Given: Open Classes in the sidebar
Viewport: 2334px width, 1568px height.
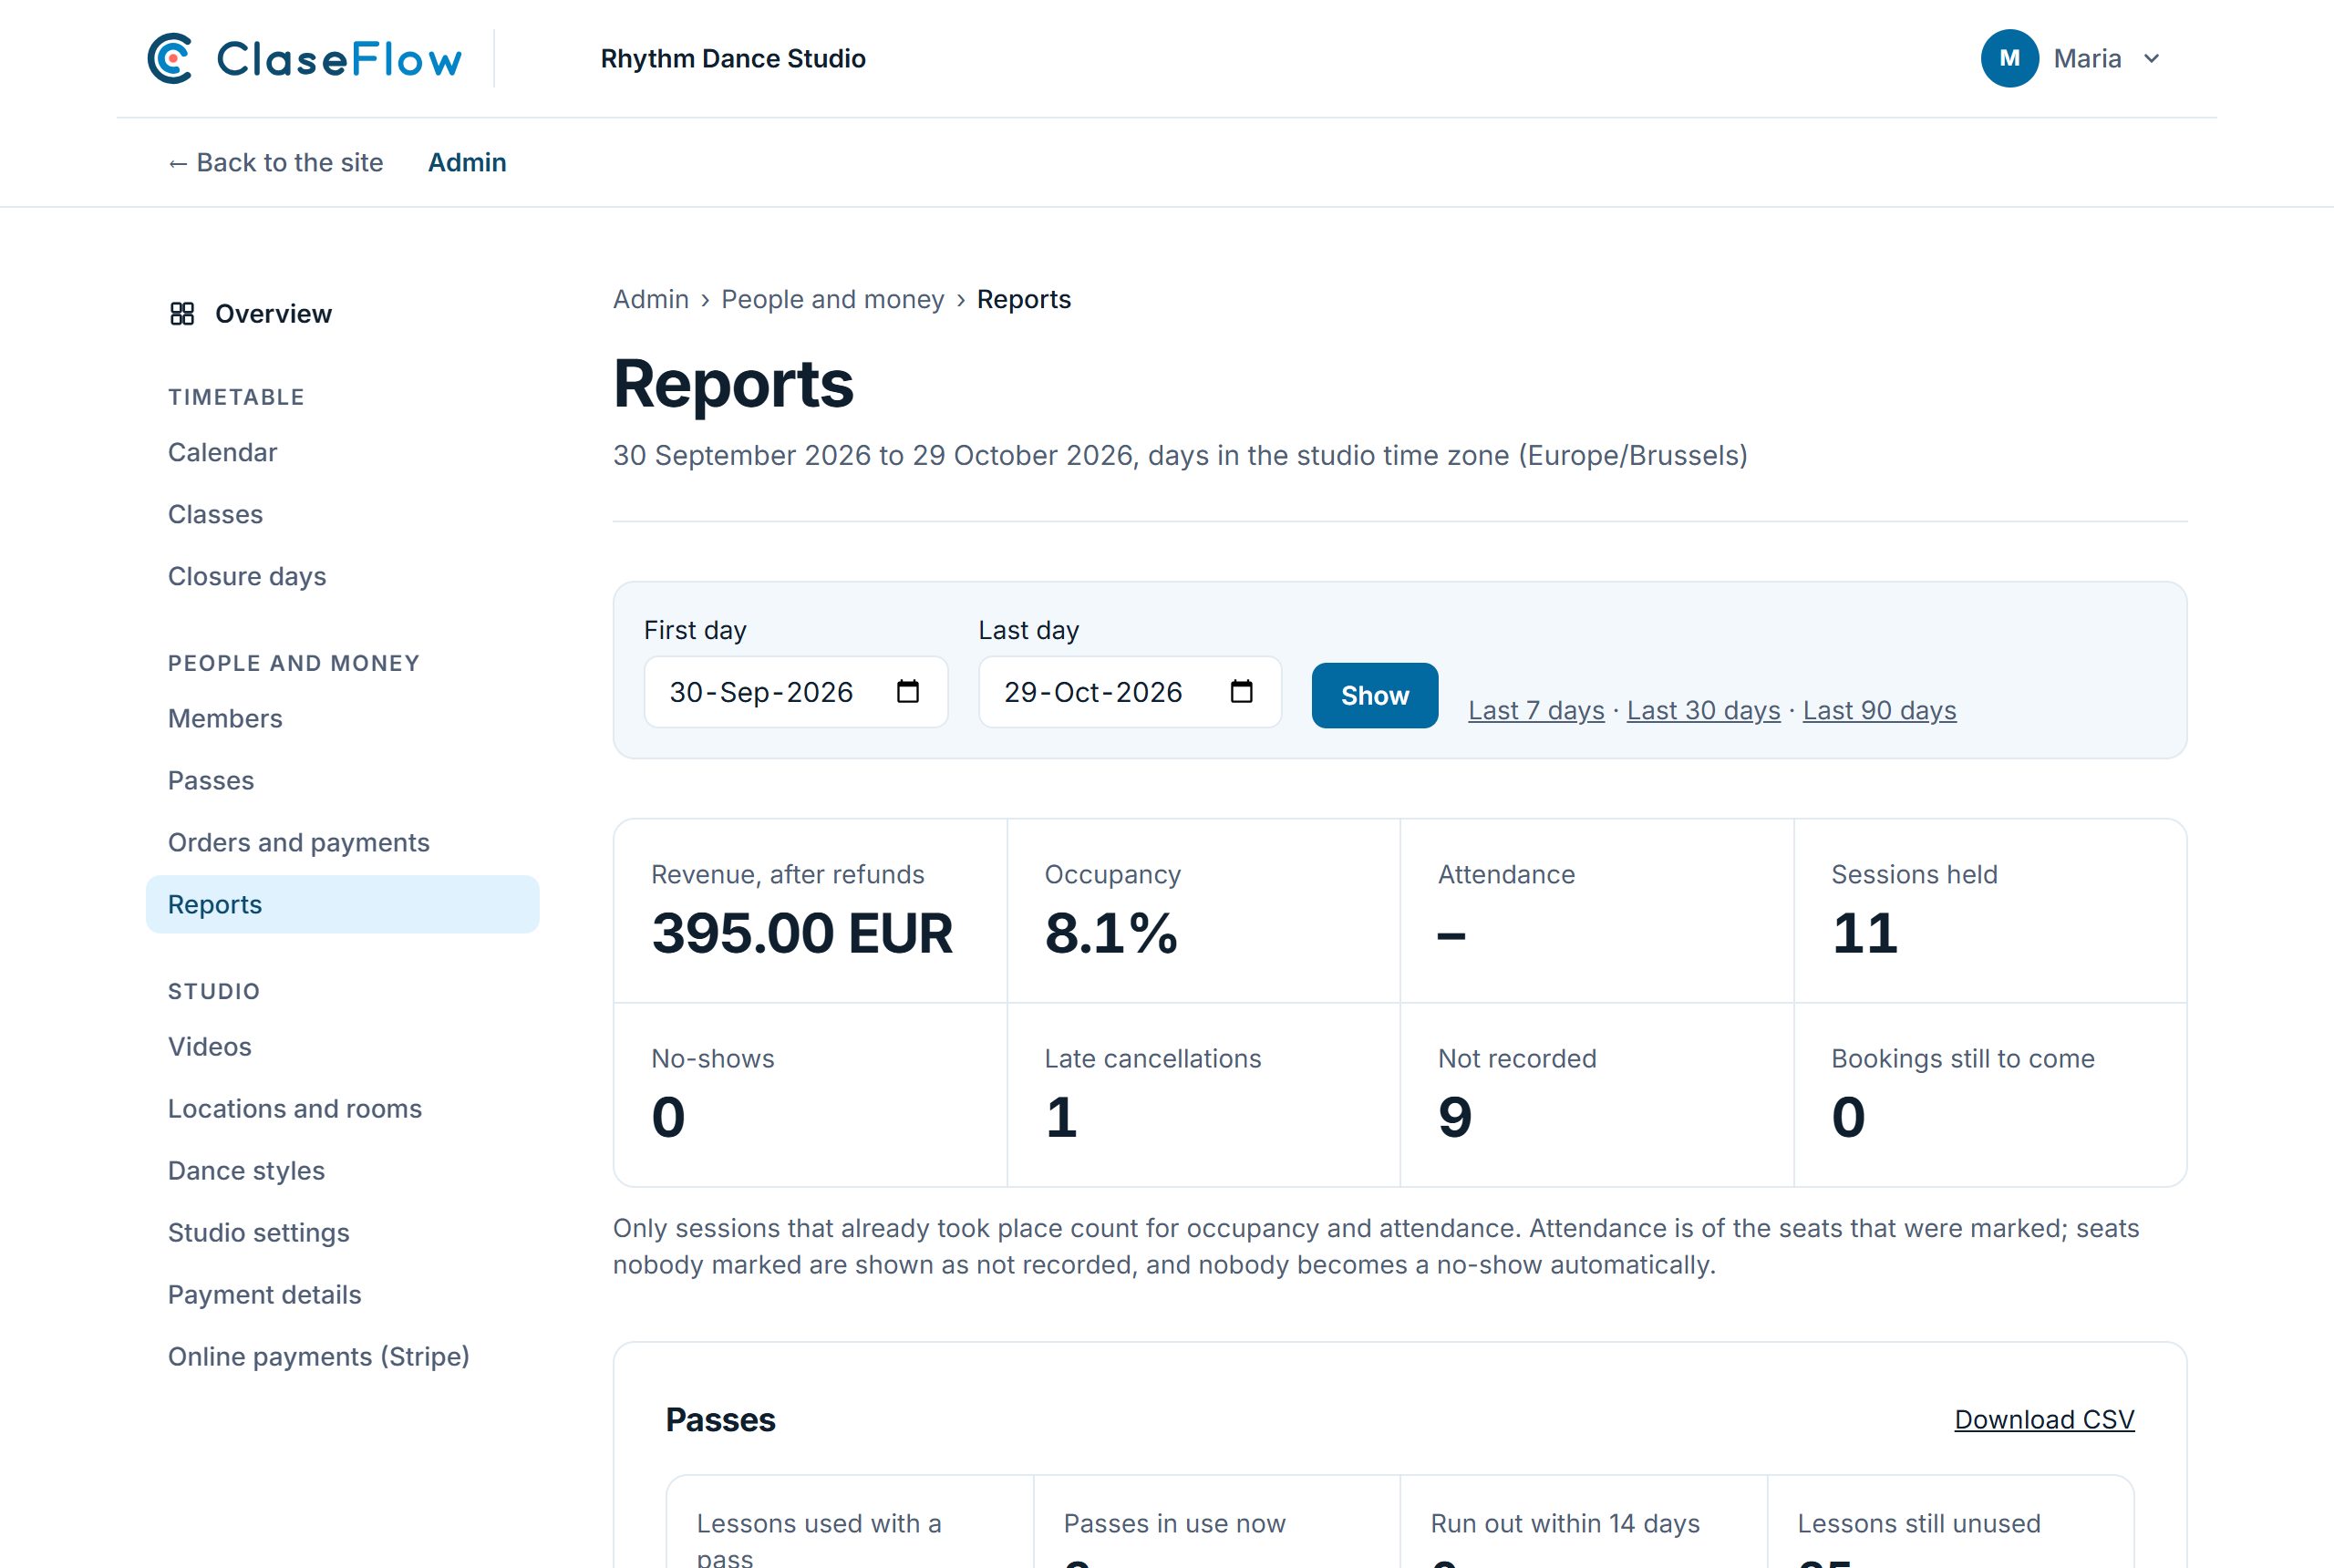Looking at the screenshot, I should pyautogui.click(x=215, y=514).
